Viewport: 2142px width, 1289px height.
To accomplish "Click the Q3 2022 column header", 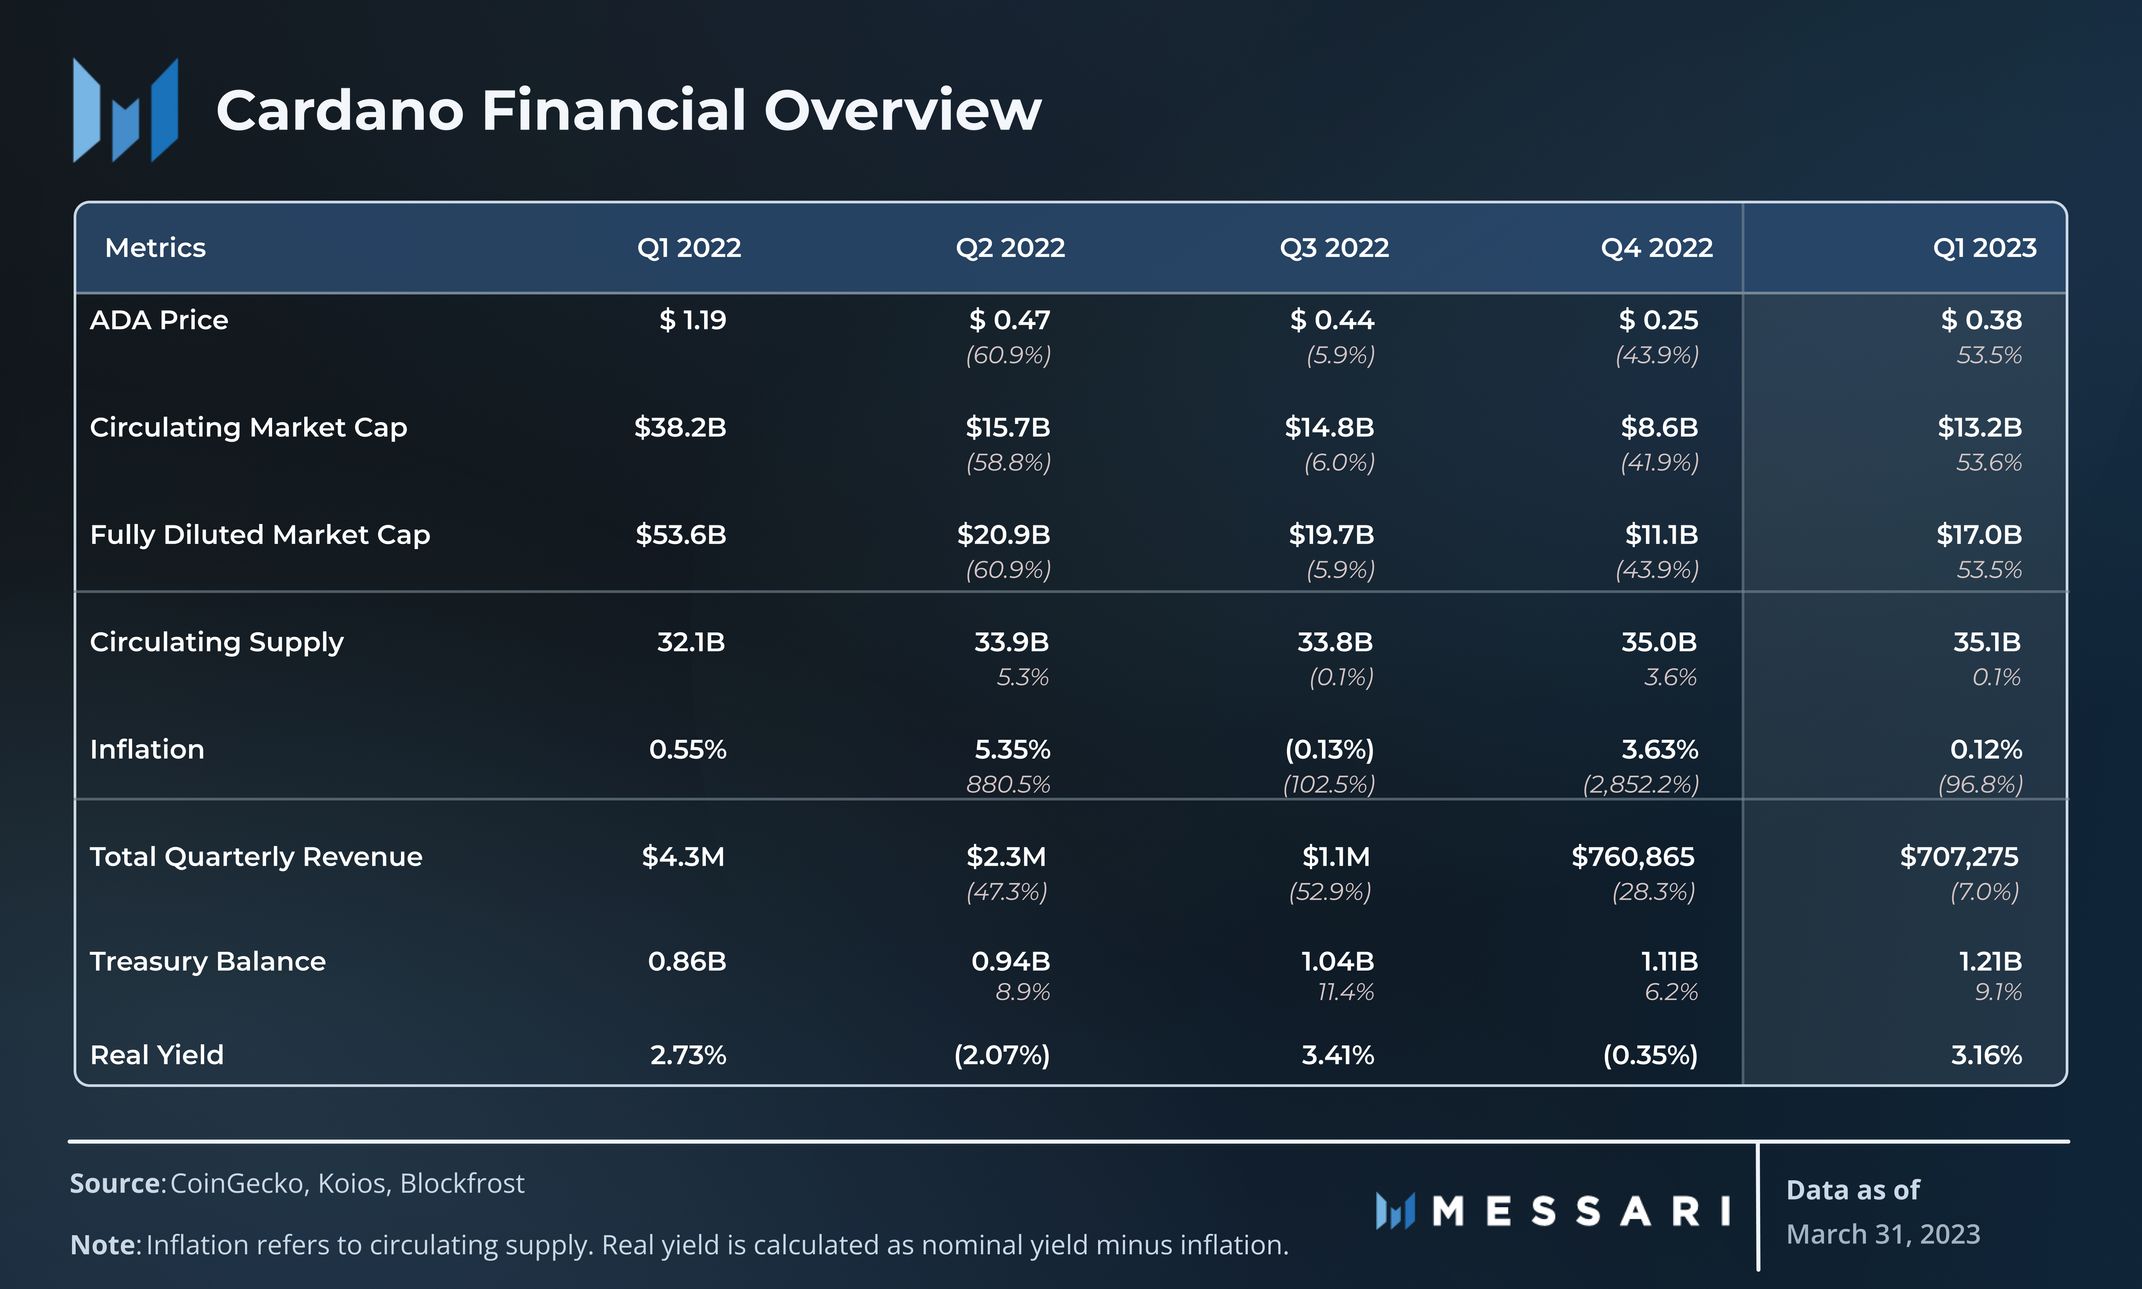I will point(1334,248).
